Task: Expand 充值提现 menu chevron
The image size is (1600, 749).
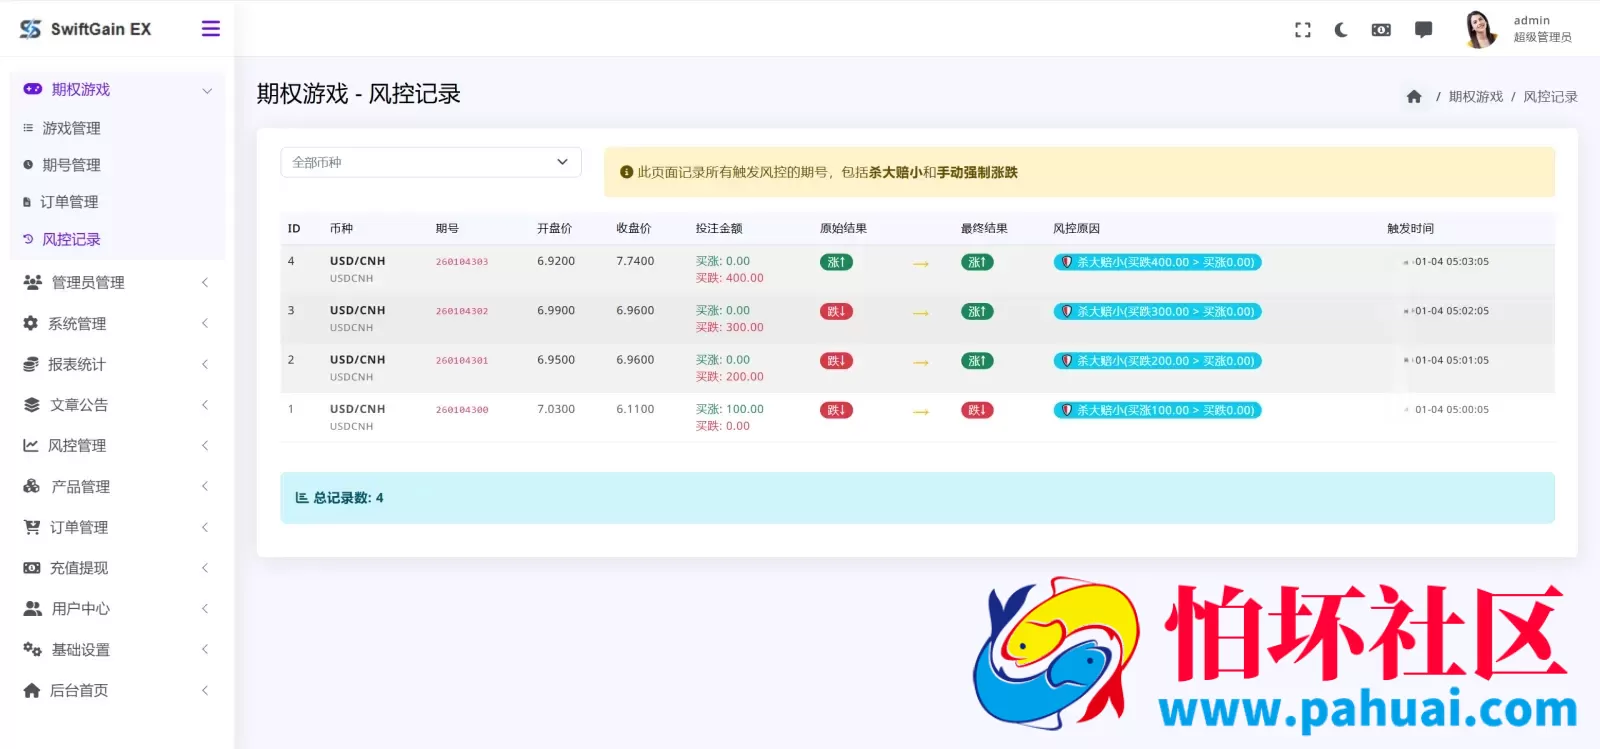Action: (x=205, y=568)
